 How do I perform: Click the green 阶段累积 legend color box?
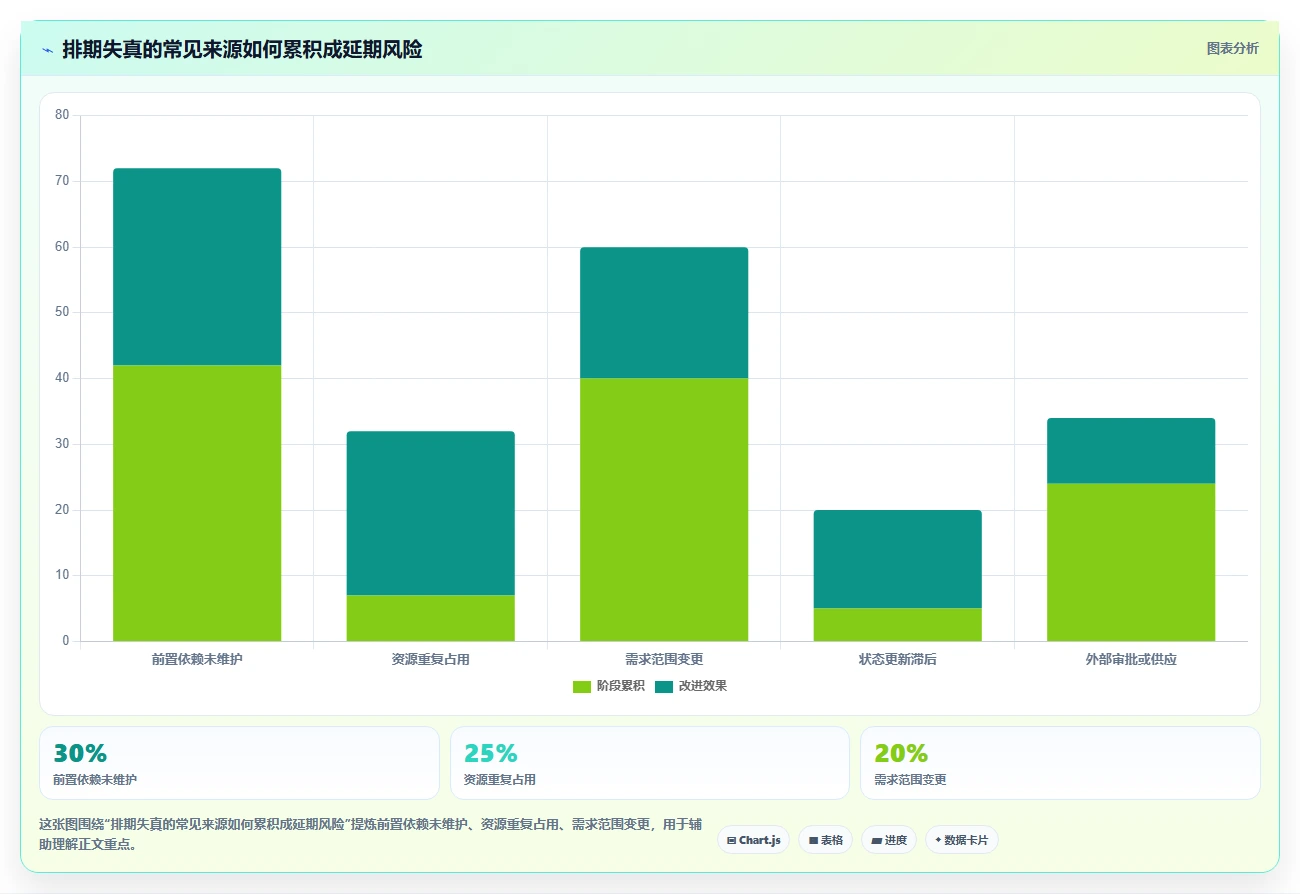[582, 686]
